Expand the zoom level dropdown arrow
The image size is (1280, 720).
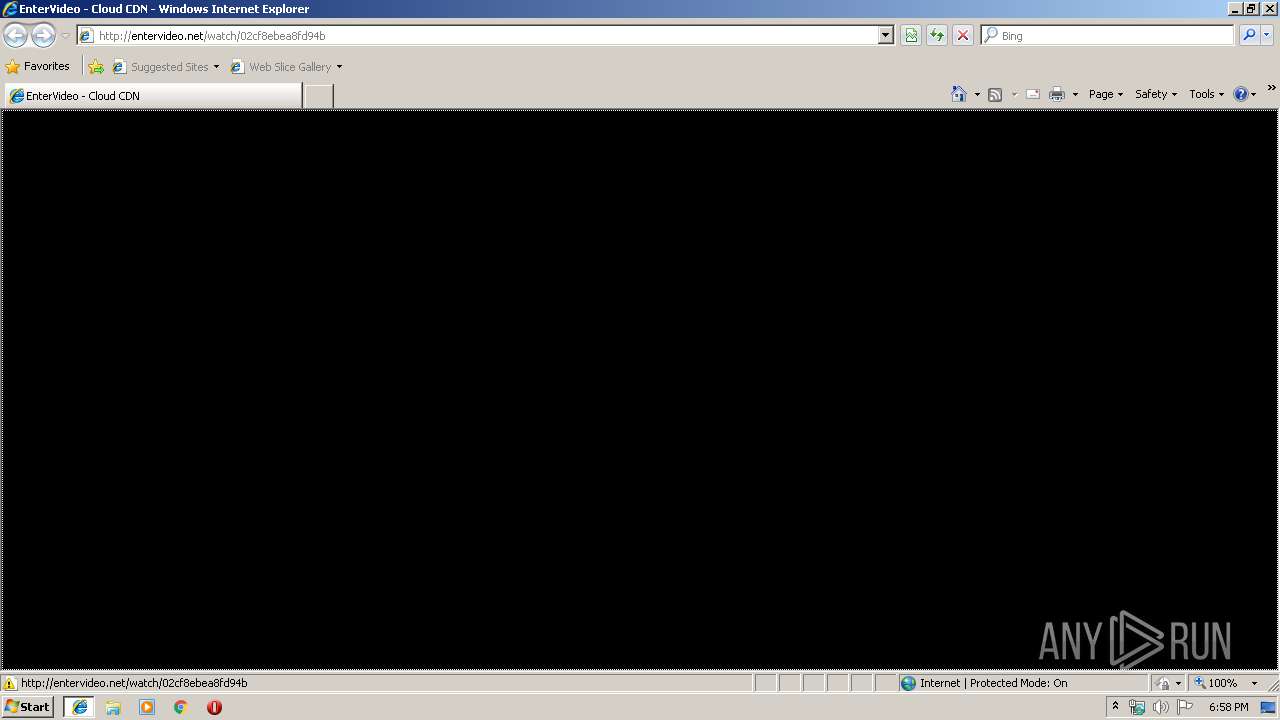pos(1254,683)
